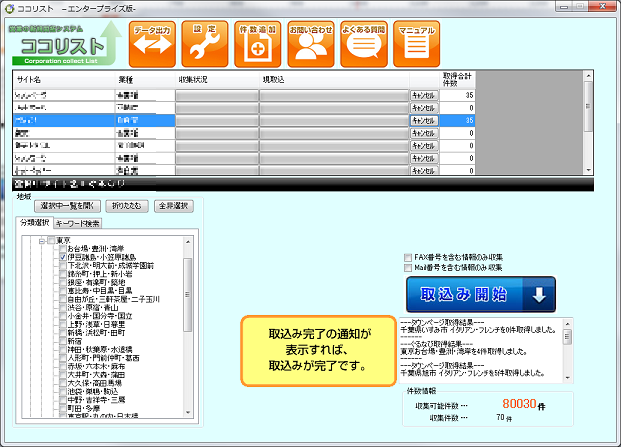
Task: Start import with 取込み開始 button
Action: coord(481,295)
